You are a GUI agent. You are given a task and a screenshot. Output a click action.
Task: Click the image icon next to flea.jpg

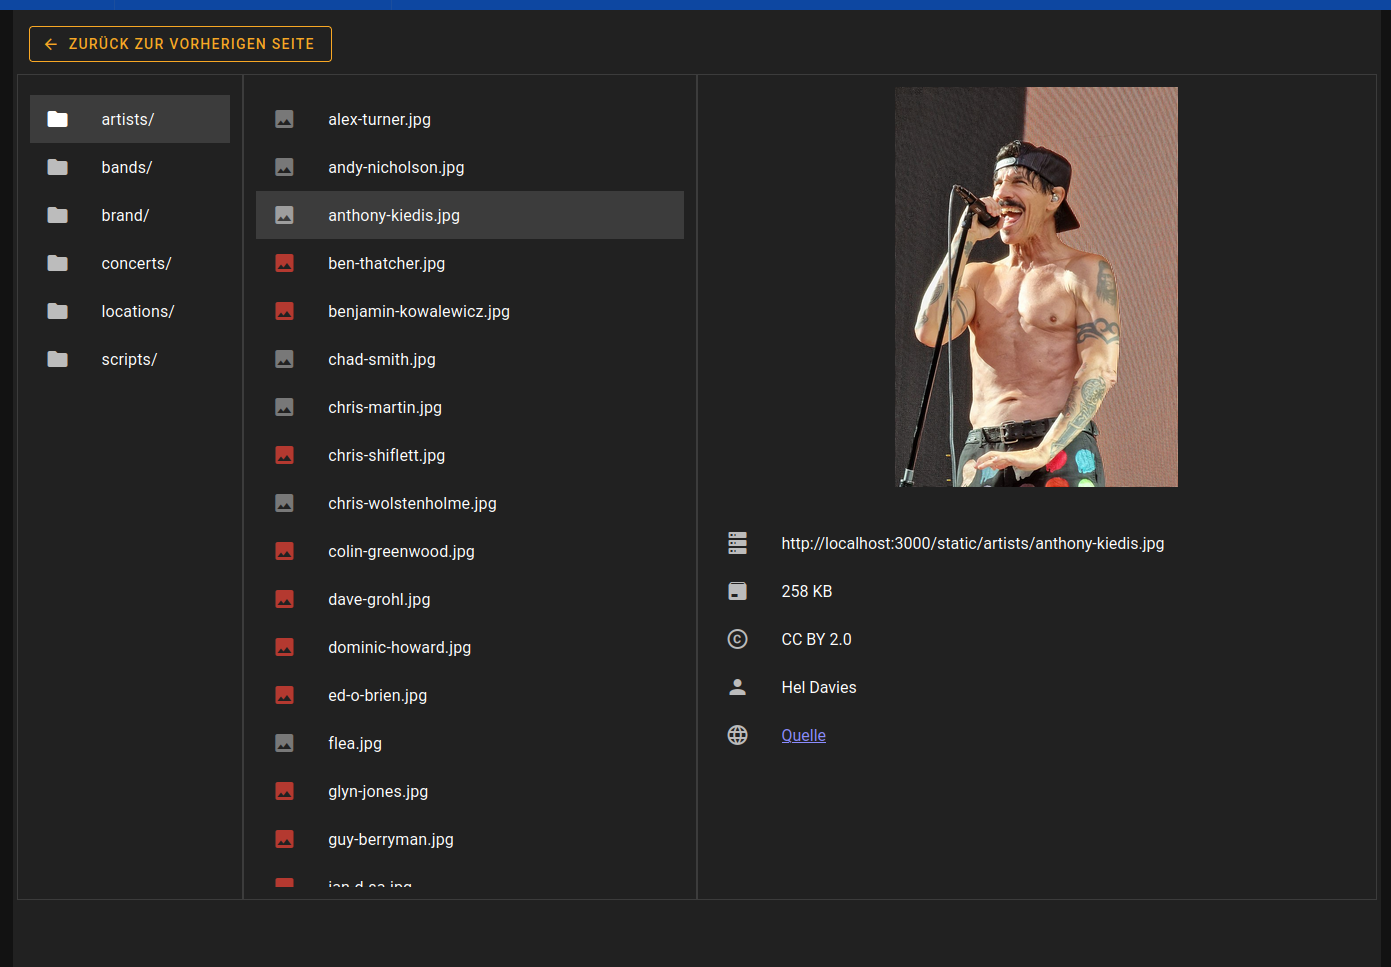284,743
